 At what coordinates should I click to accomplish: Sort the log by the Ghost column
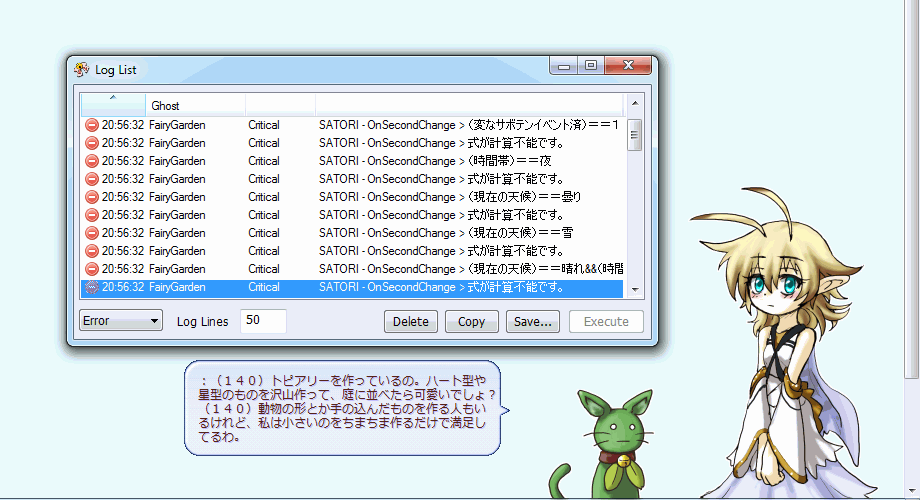point(195,105)
